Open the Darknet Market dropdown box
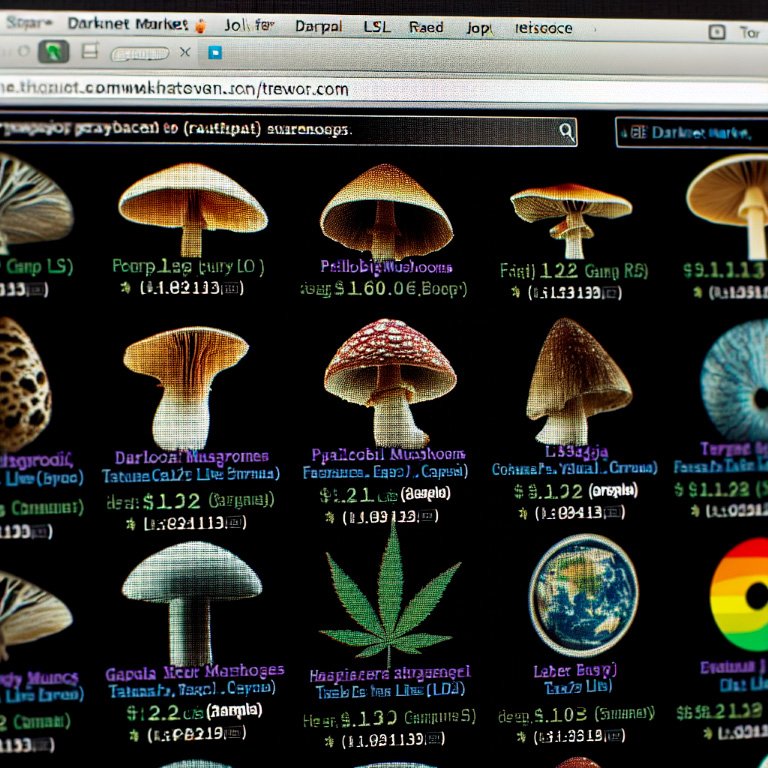Screen dimensions: 768x768 click(x=690, y=132)
